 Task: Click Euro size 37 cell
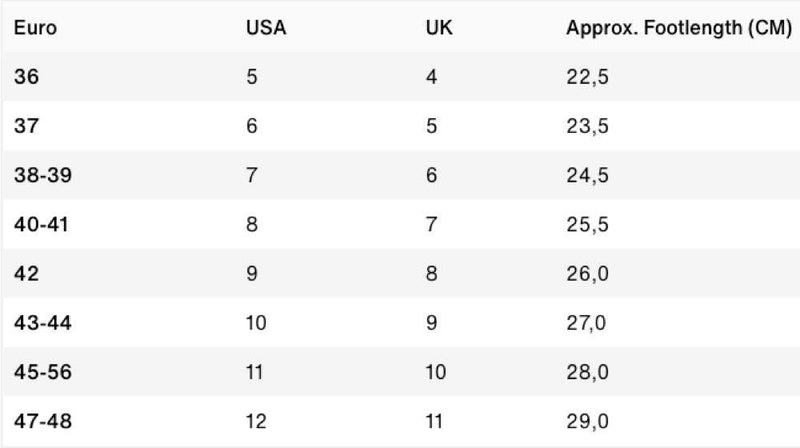click(27, 126)
